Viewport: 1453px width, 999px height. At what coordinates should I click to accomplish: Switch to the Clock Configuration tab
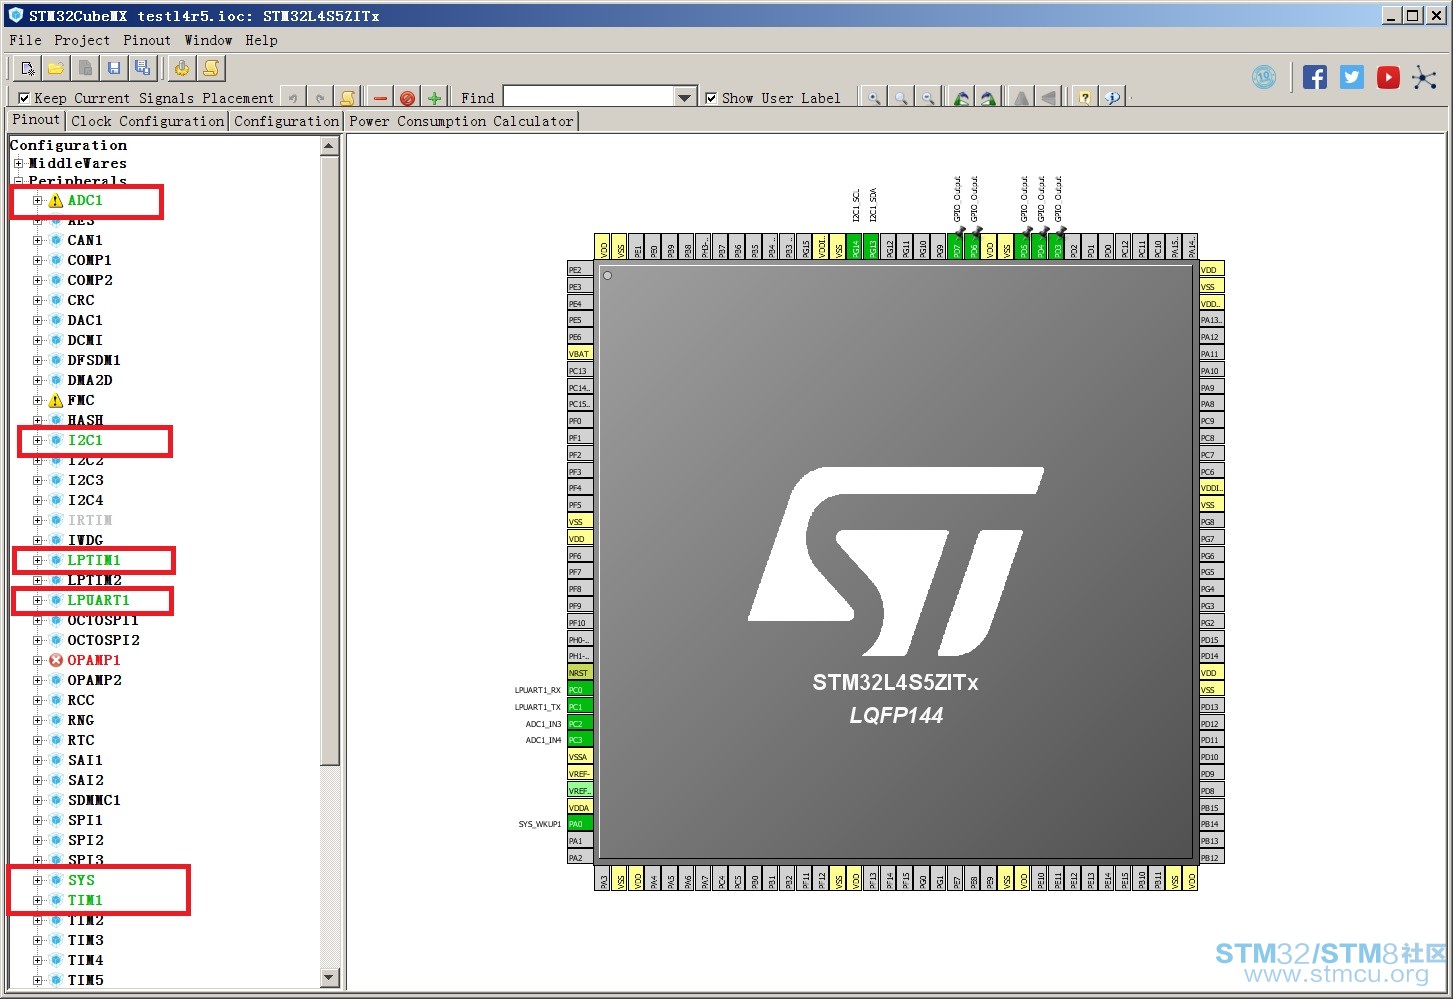tap(147, 121)
